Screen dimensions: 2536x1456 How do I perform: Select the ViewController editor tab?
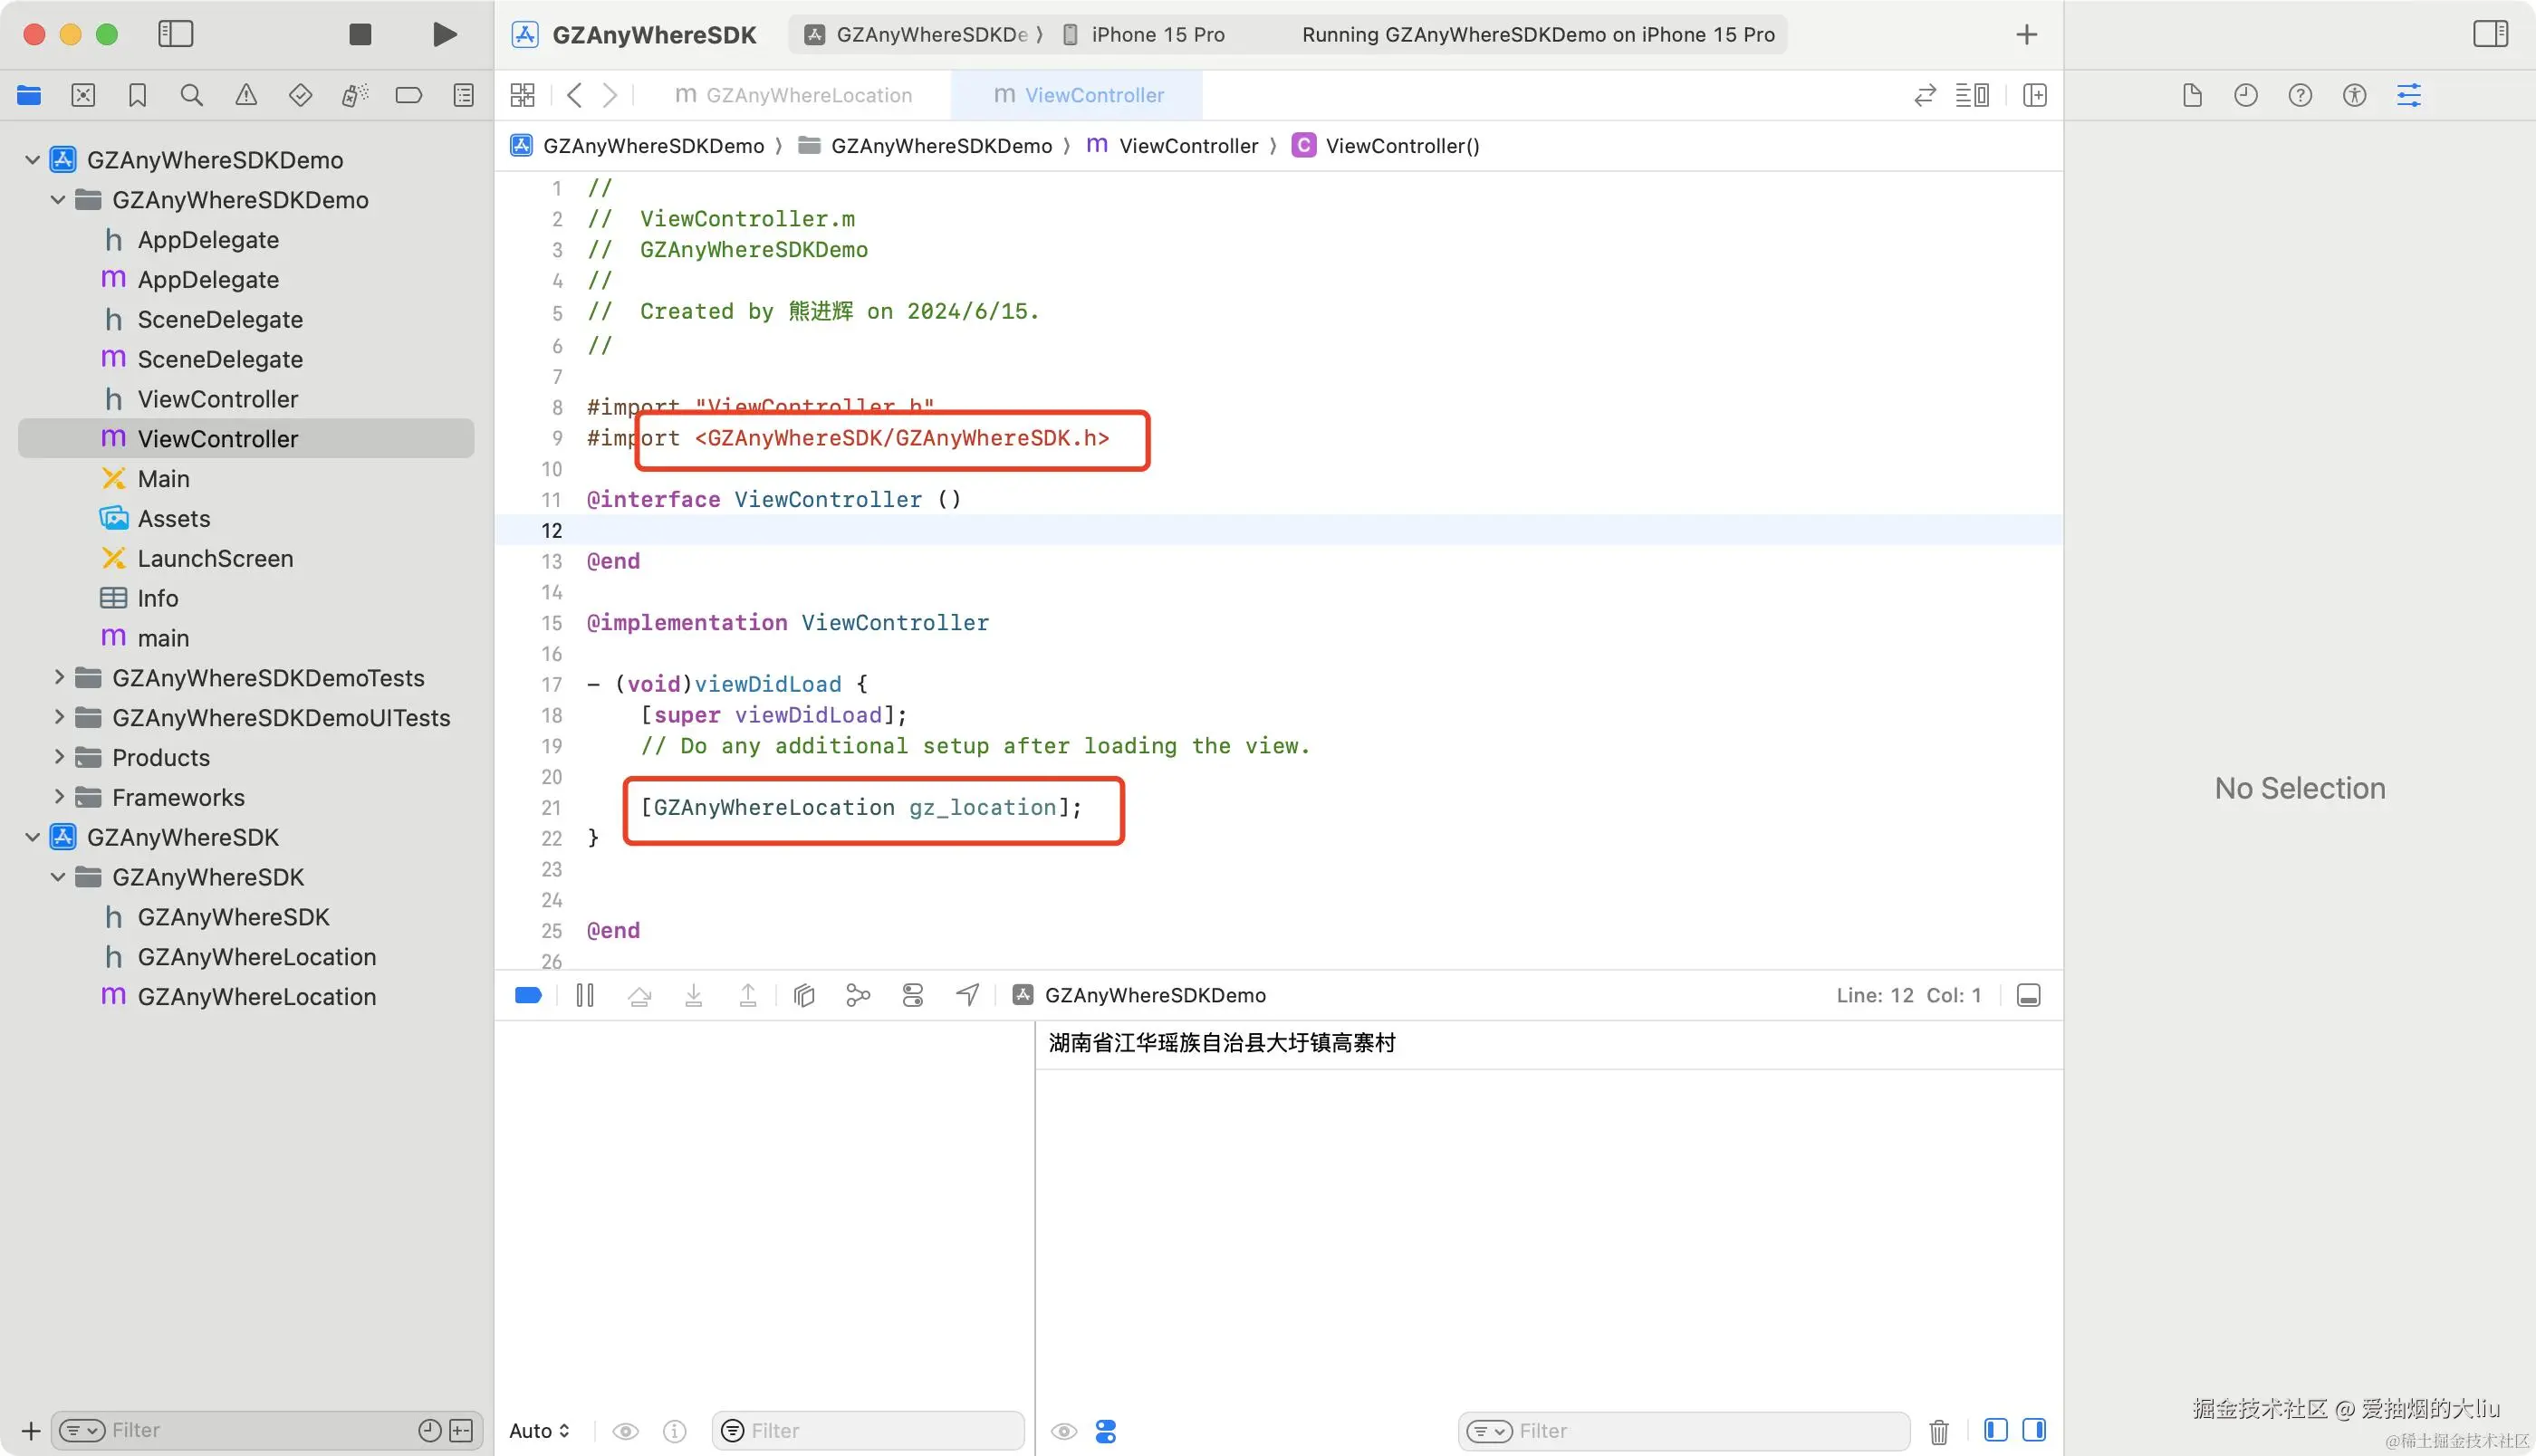click(1078, 95)
